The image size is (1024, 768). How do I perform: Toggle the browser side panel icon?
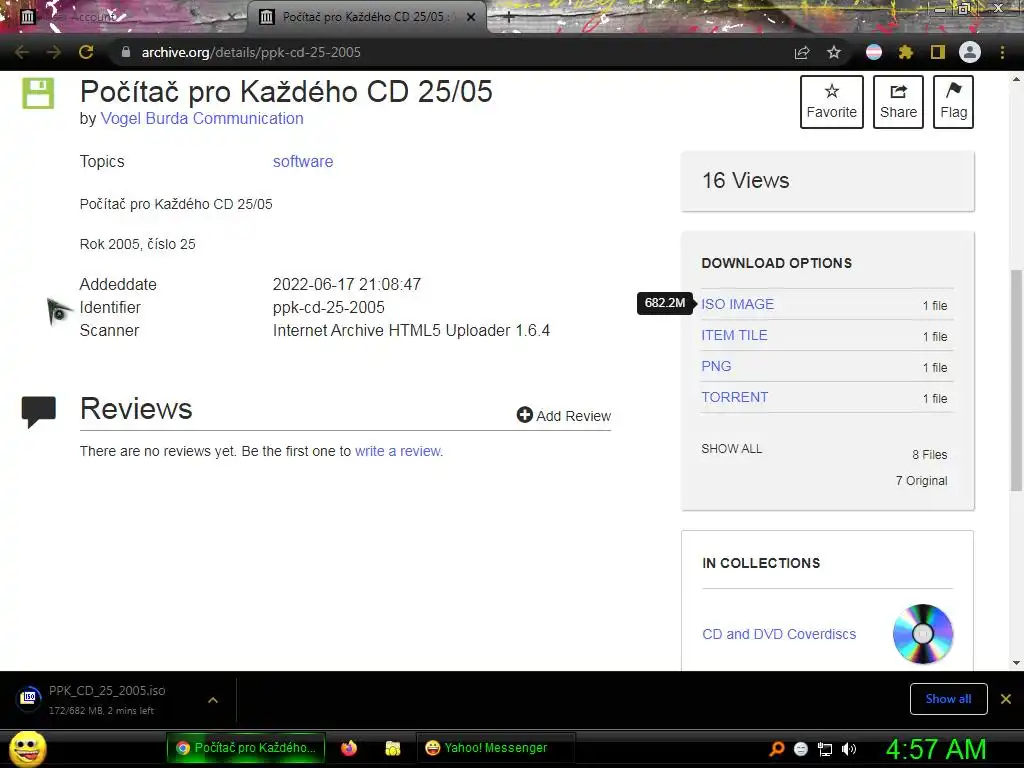pyautogui.click(x=938, y=52)
